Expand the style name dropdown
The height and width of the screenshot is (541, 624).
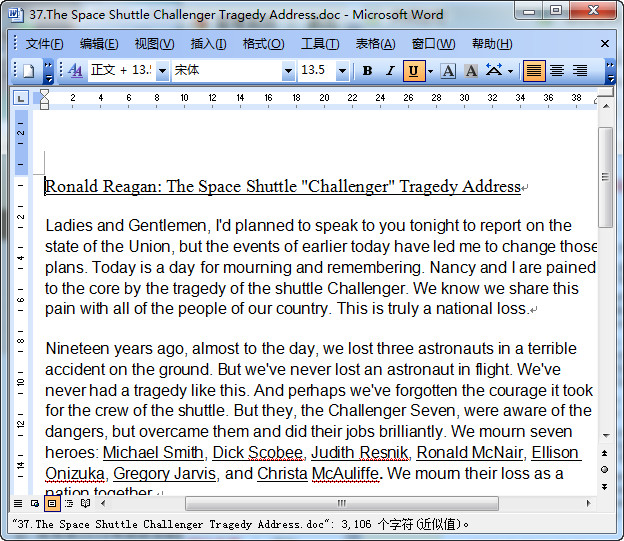click(x=162, y=71)
